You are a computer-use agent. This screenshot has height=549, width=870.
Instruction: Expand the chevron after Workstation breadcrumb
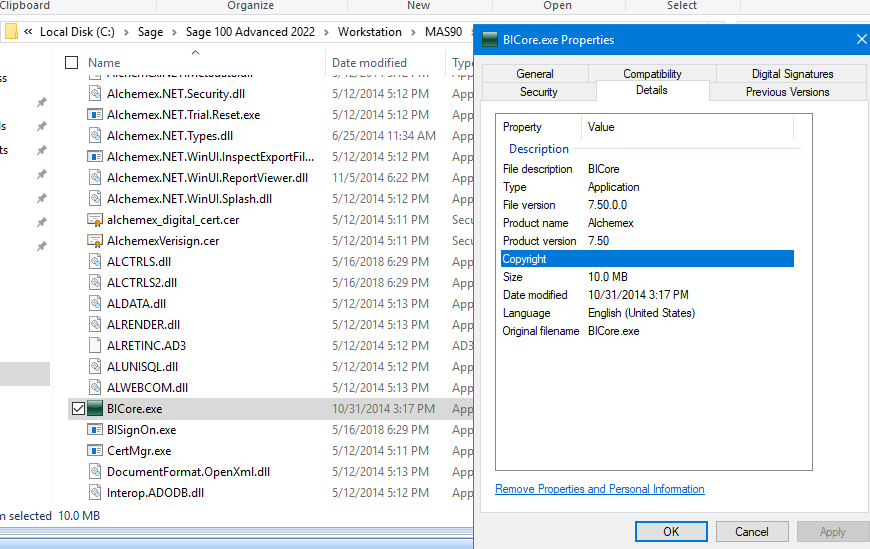click(x=413, y=32)
